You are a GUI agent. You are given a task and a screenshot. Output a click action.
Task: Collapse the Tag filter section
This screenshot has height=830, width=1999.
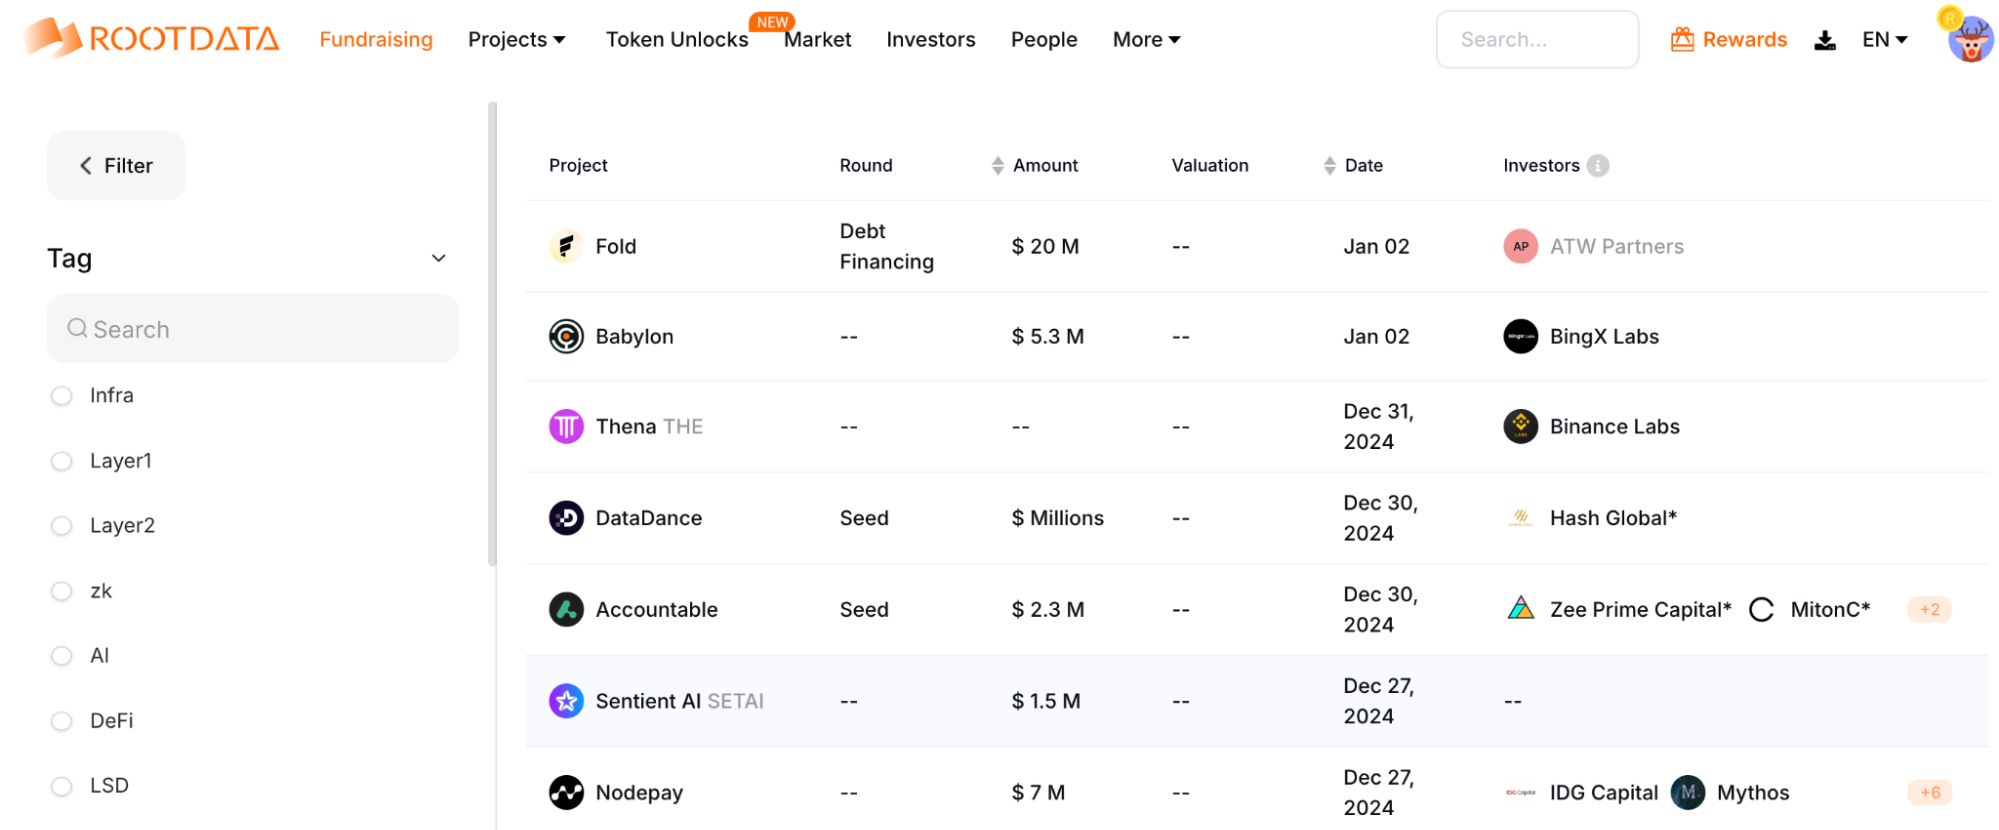coord(438,259)
